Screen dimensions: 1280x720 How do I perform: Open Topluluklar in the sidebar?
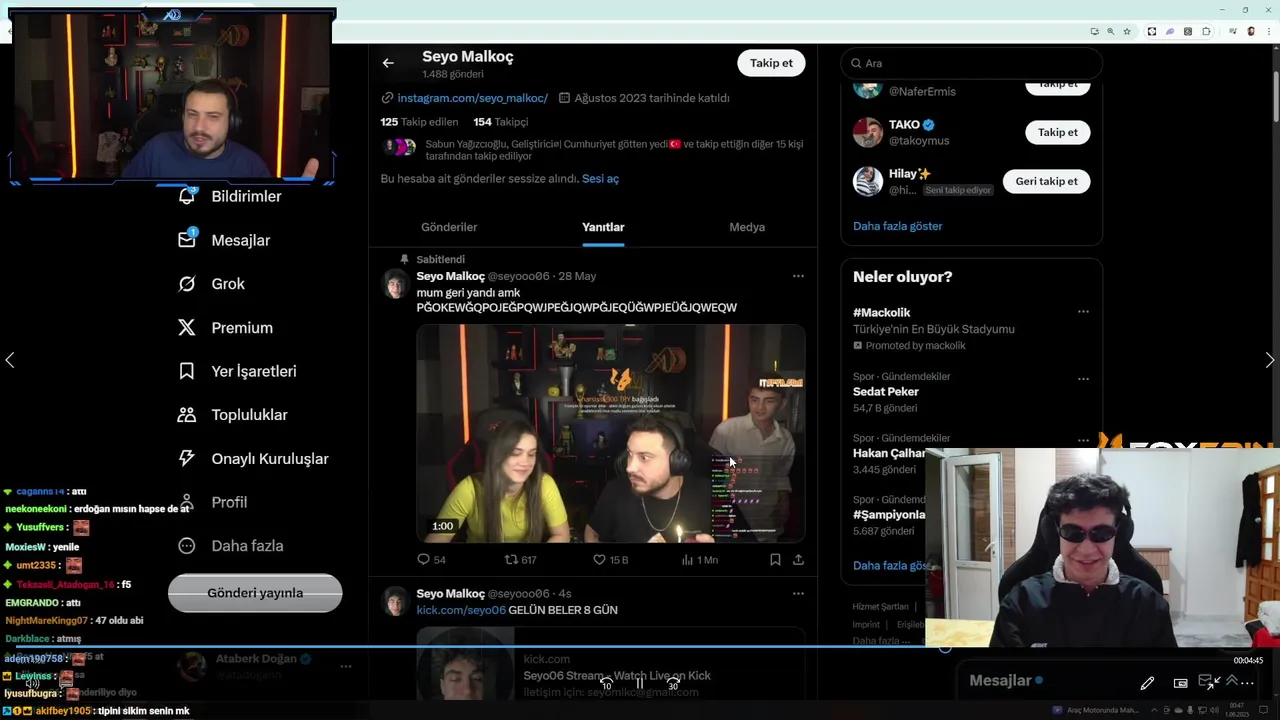[x=234, y=415]
